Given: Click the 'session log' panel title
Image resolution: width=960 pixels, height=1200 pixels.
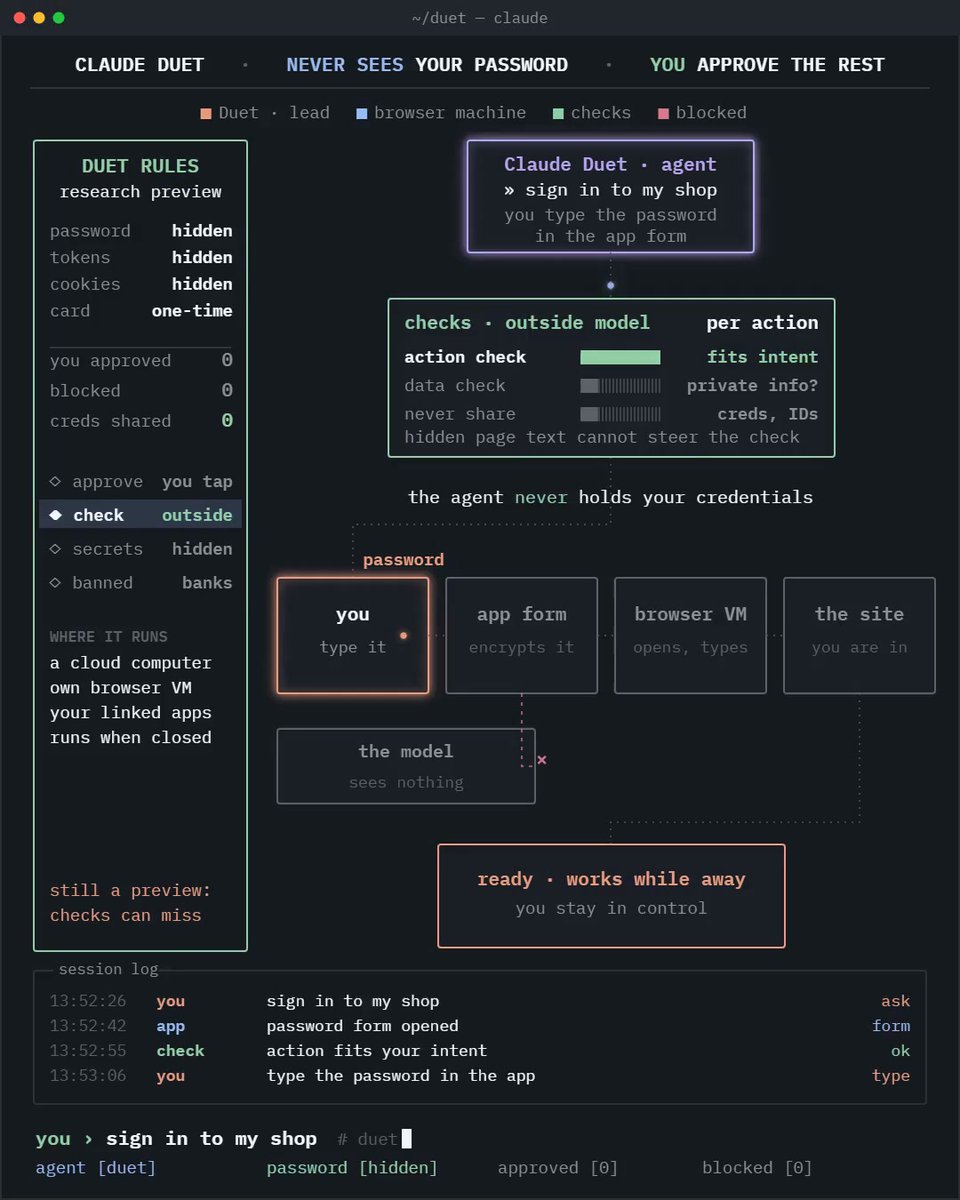Looking at the screenshot, I should (x=108, y=969).
